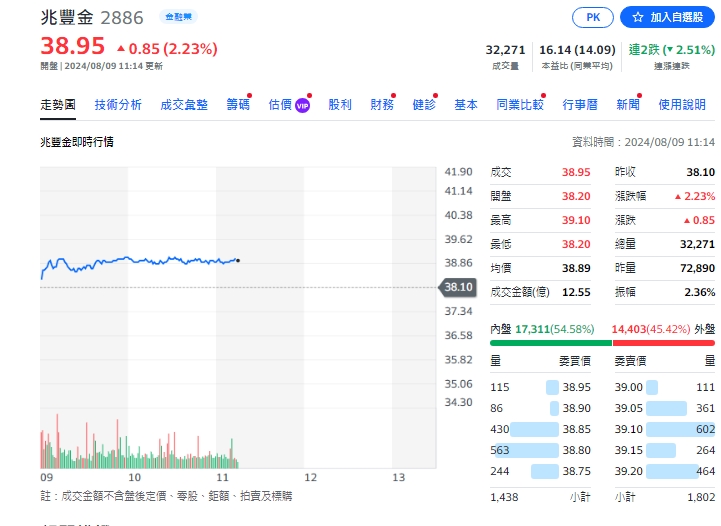Click the ask subtotal 1,802
Image resolution: width=721 pixels, height=526 pixels.
point(701,497)
